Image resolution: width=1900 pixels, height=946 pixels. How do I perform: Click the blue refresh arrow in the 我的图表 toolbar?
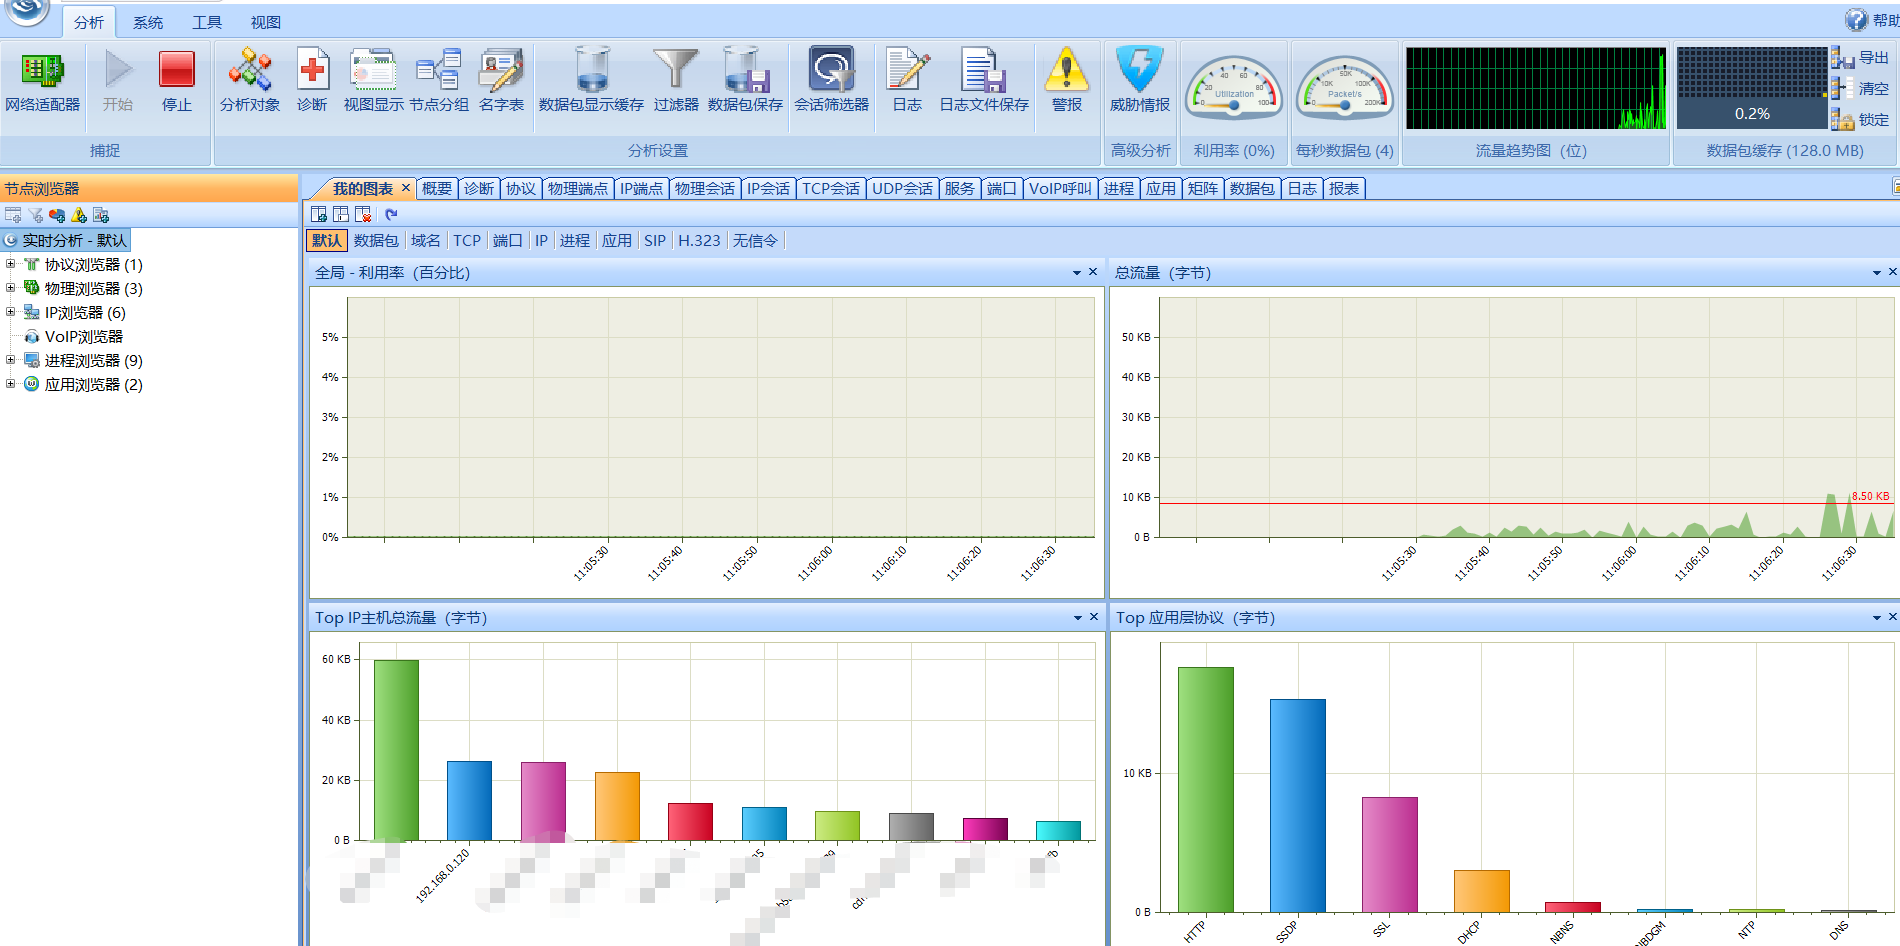[x=391, y=214]
